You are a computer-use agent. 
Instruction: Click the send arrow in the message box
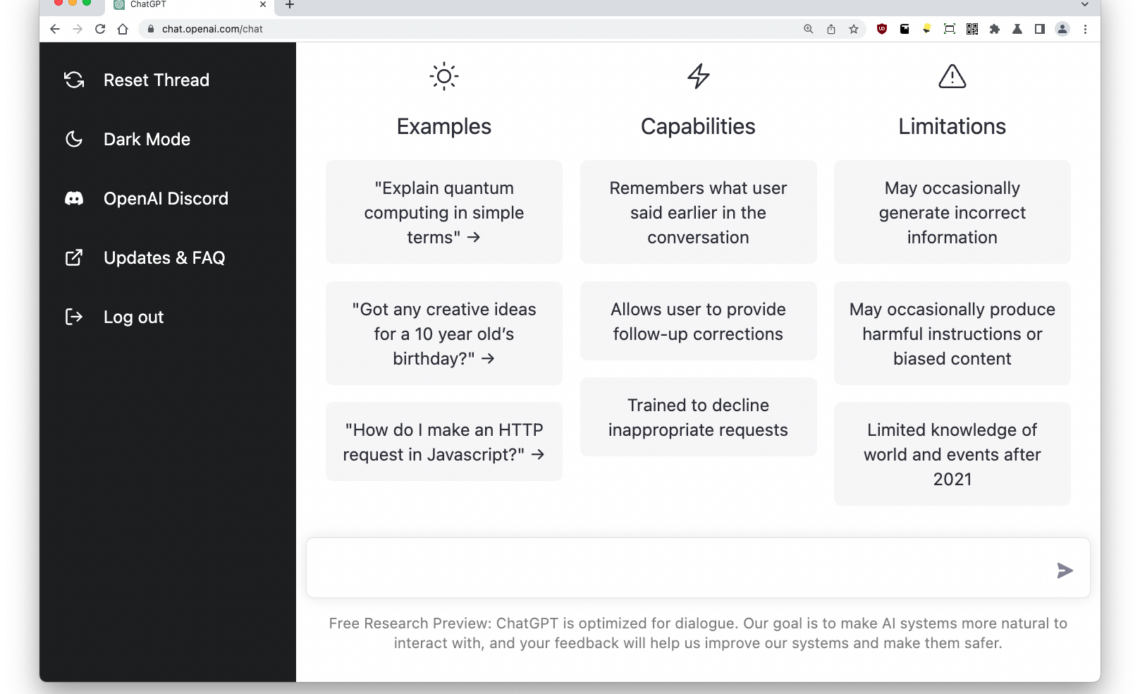(x=1064, y=570)
